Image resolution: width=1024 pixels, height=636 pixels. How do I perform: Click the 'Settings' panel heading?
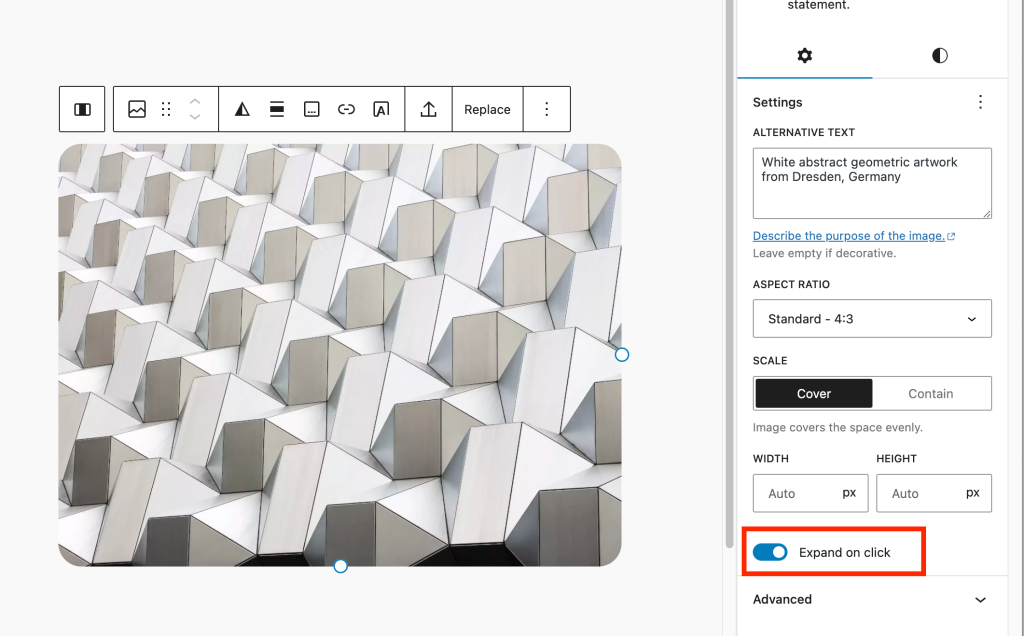[778, 102]
